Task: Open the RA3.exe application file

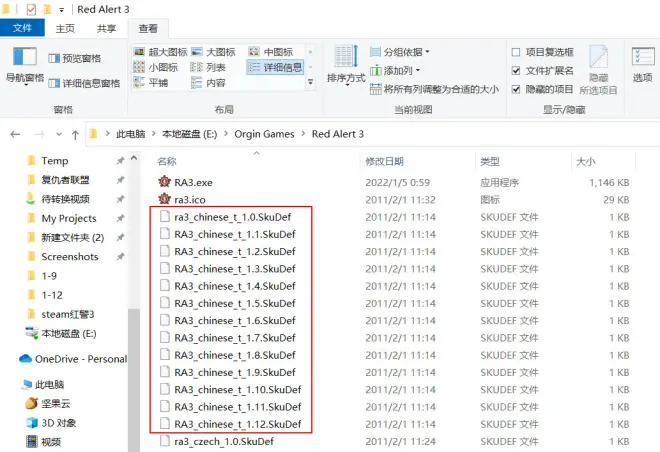Action: (193, 182)
